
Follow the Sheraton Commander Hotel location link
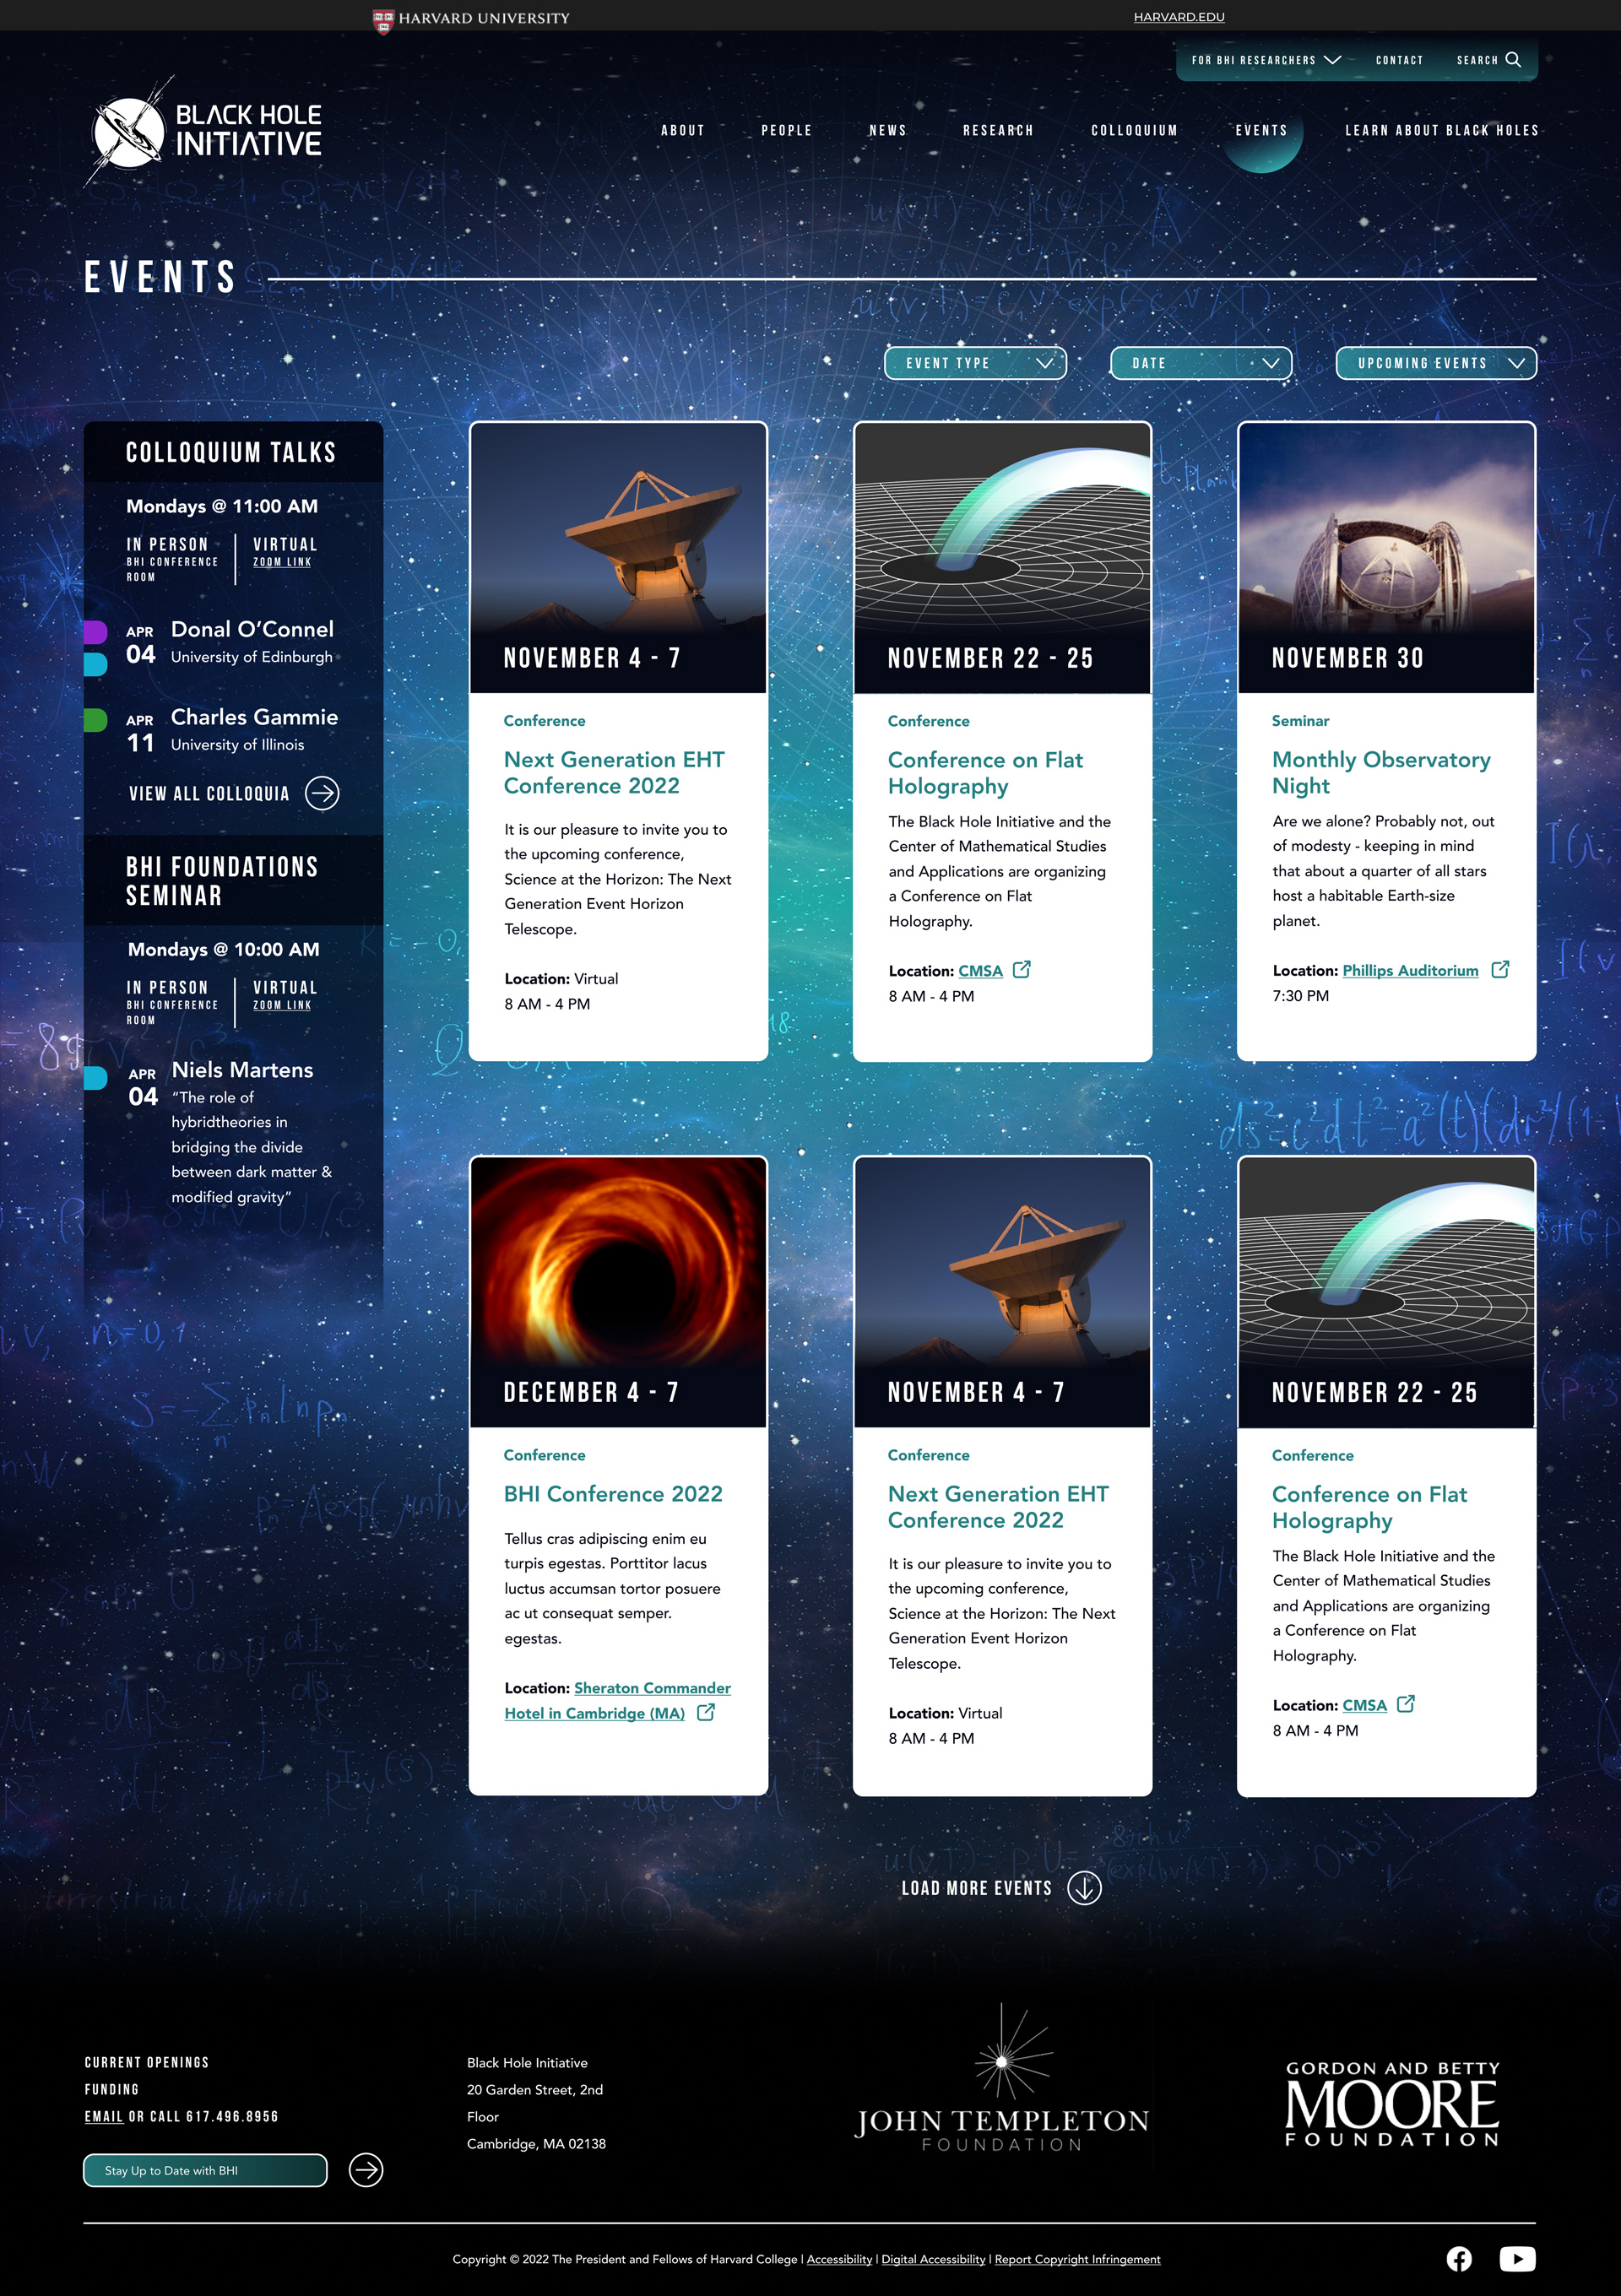[x=651, y=1688]
